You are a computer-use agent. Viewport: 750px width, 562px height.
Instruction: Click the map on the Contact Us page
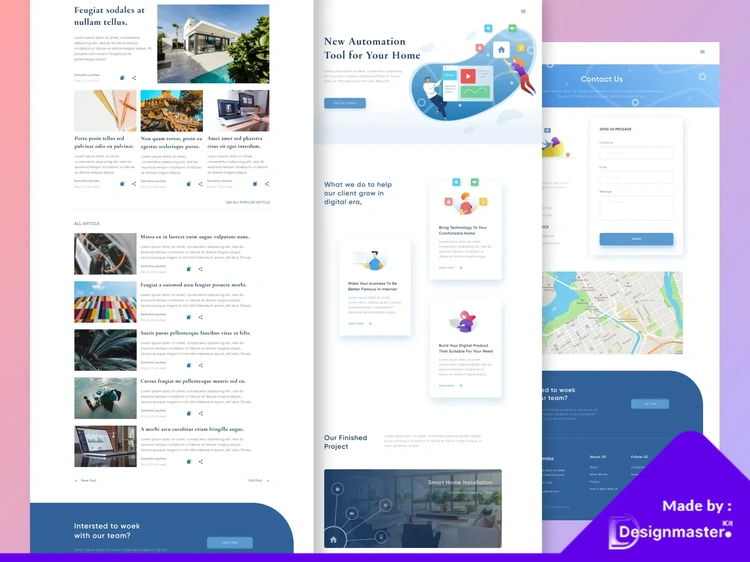[x=613, y=313]
